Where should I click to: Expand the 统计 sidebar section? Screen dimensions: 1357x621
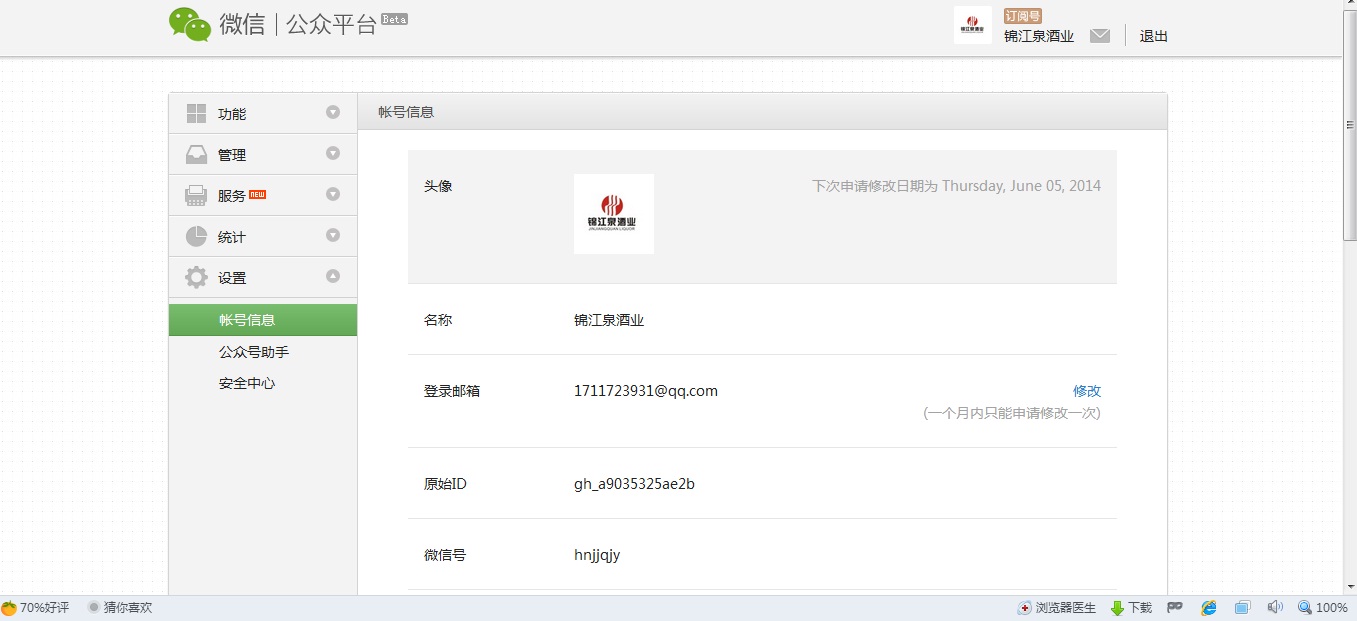click(x=262, y=237)
